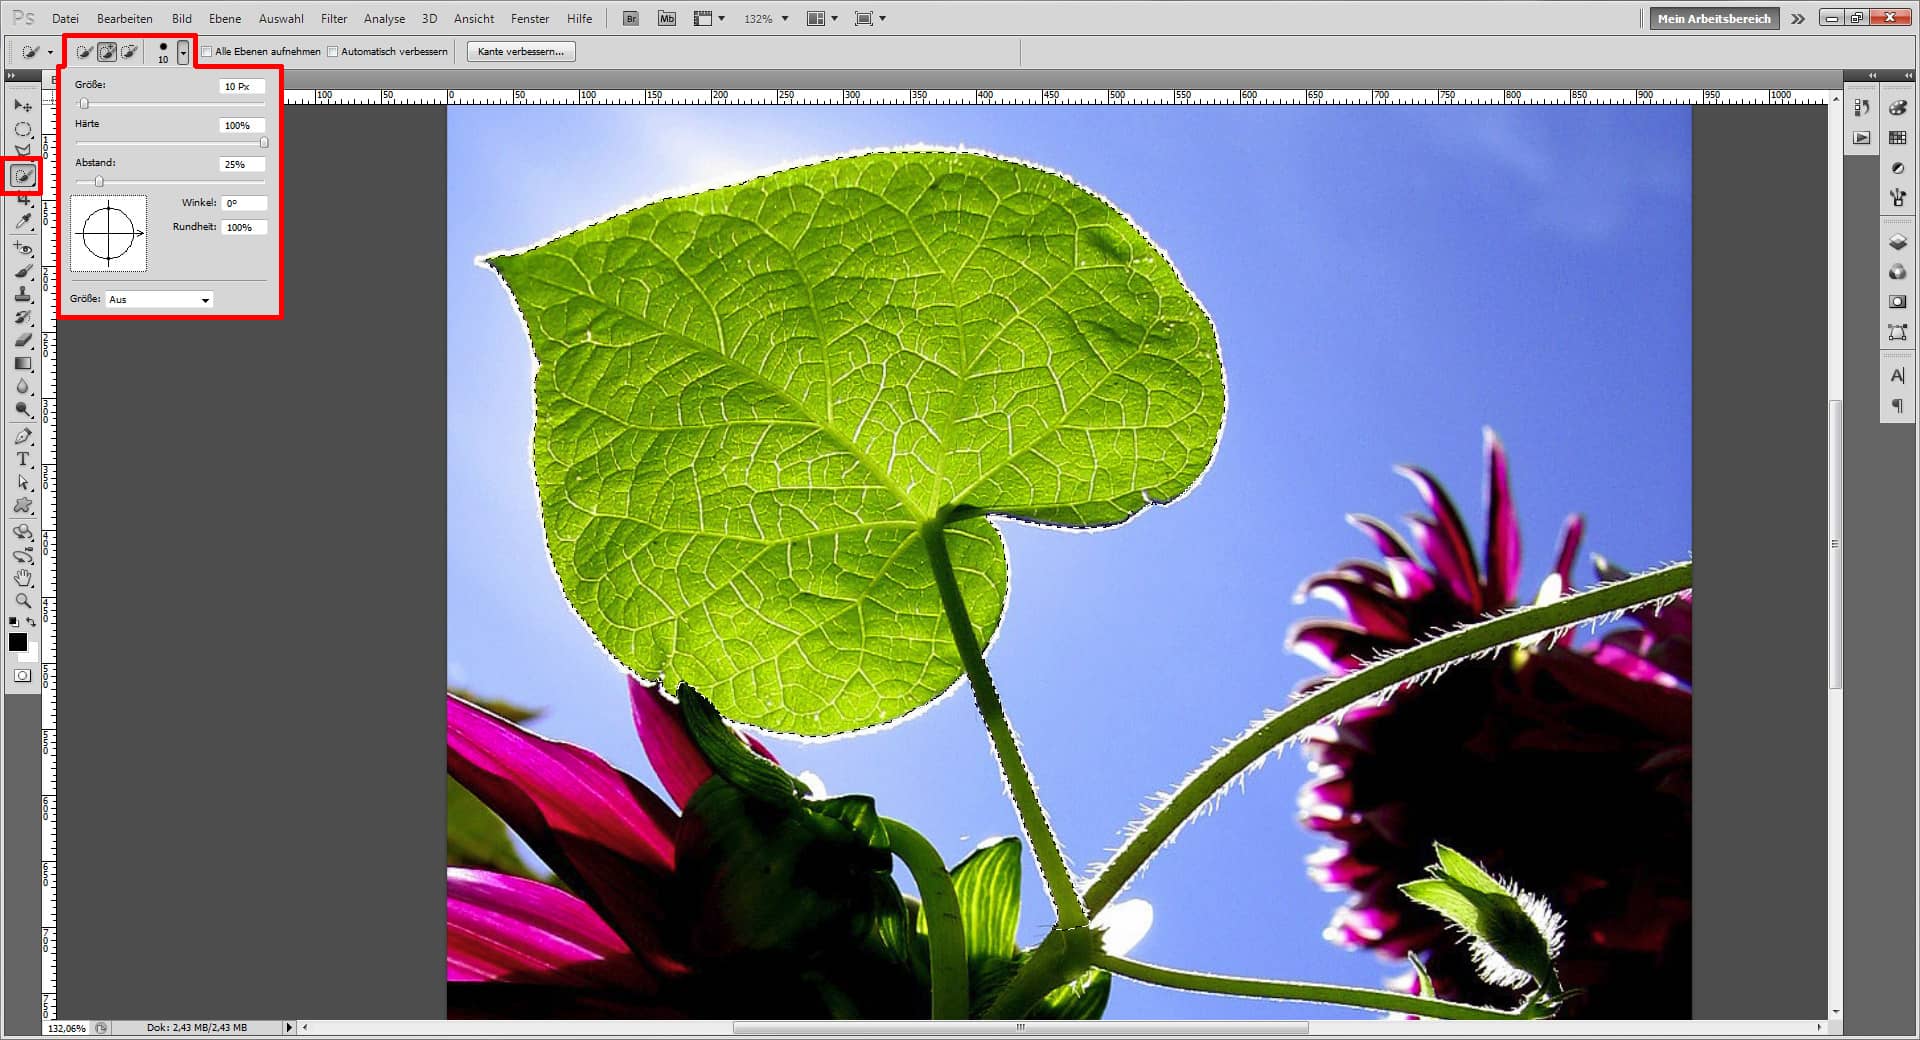The height and width of the screenshot is (1040, 1920).
Task: Open the Swatches panel icon
Action: coord(1897,137)
